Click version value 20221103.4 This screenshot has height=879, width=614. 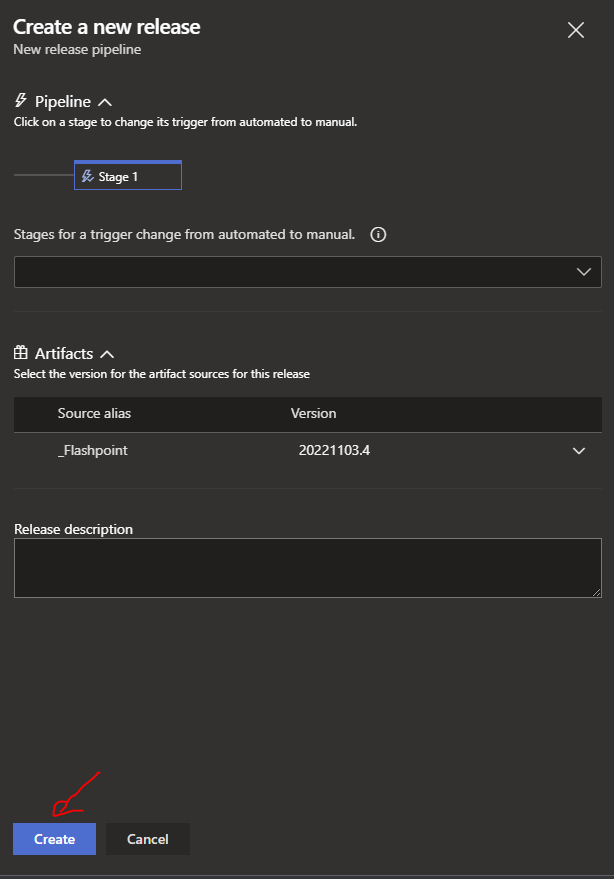334,451
